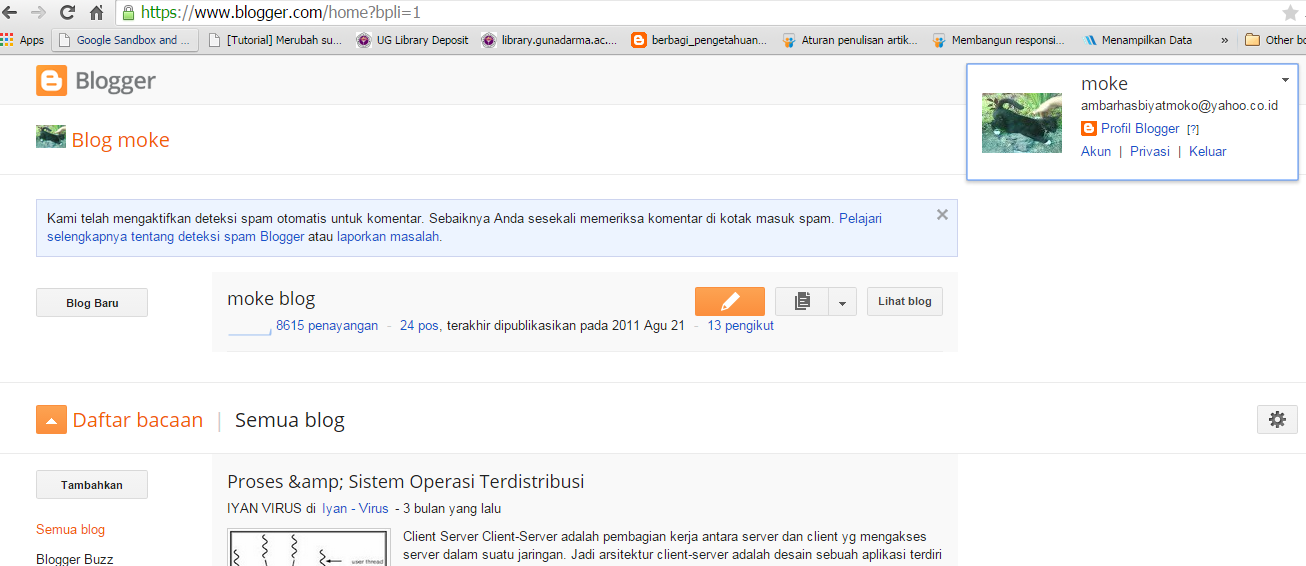The width and height of the screenshot is (1306, 566).
Task: Reload the page with the refresh icon
Action: tap(67, 13)
